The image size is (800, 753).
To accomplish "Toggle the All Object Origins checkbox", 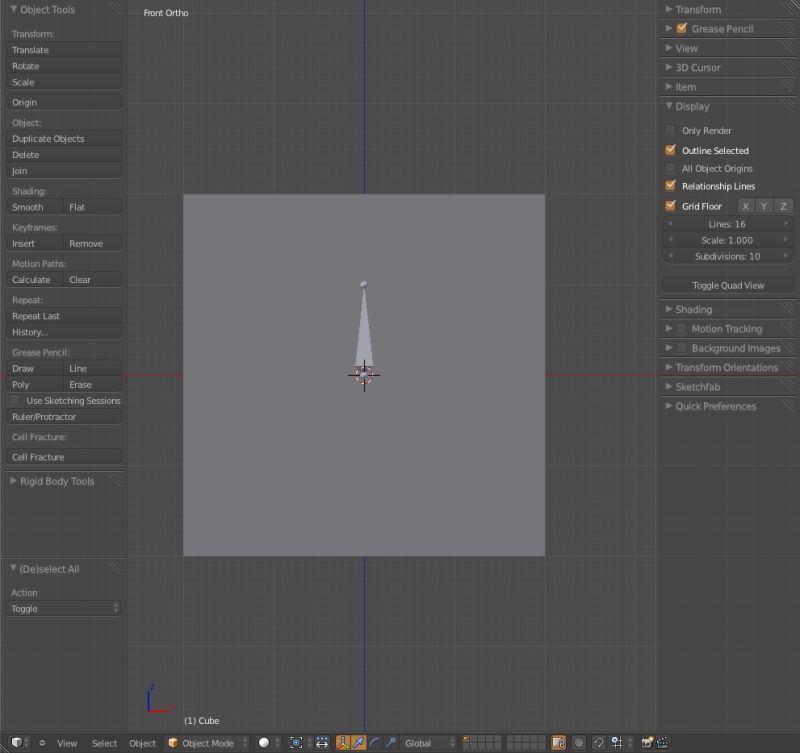I will (670, 168).
